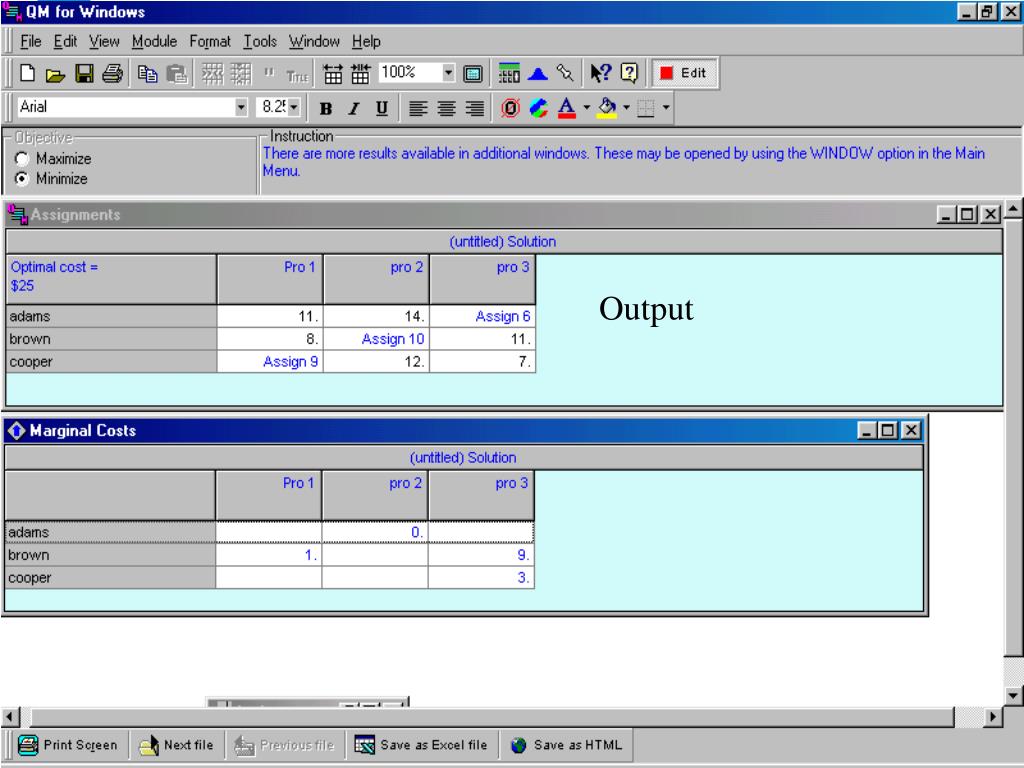Click the Marginal Costs window diamond icon

point(16,430)
